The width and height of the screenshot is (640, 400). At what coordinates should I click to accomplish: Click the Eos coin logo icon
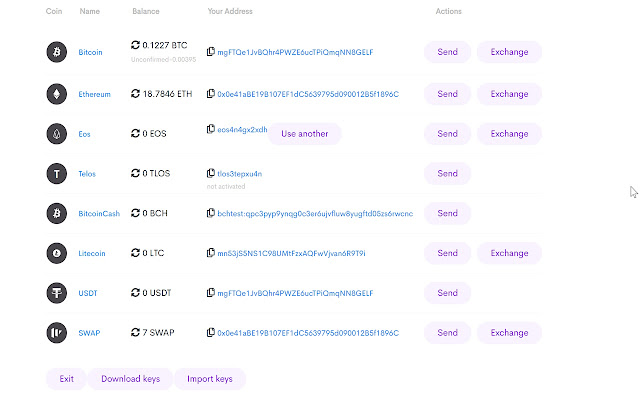[56, 133]
